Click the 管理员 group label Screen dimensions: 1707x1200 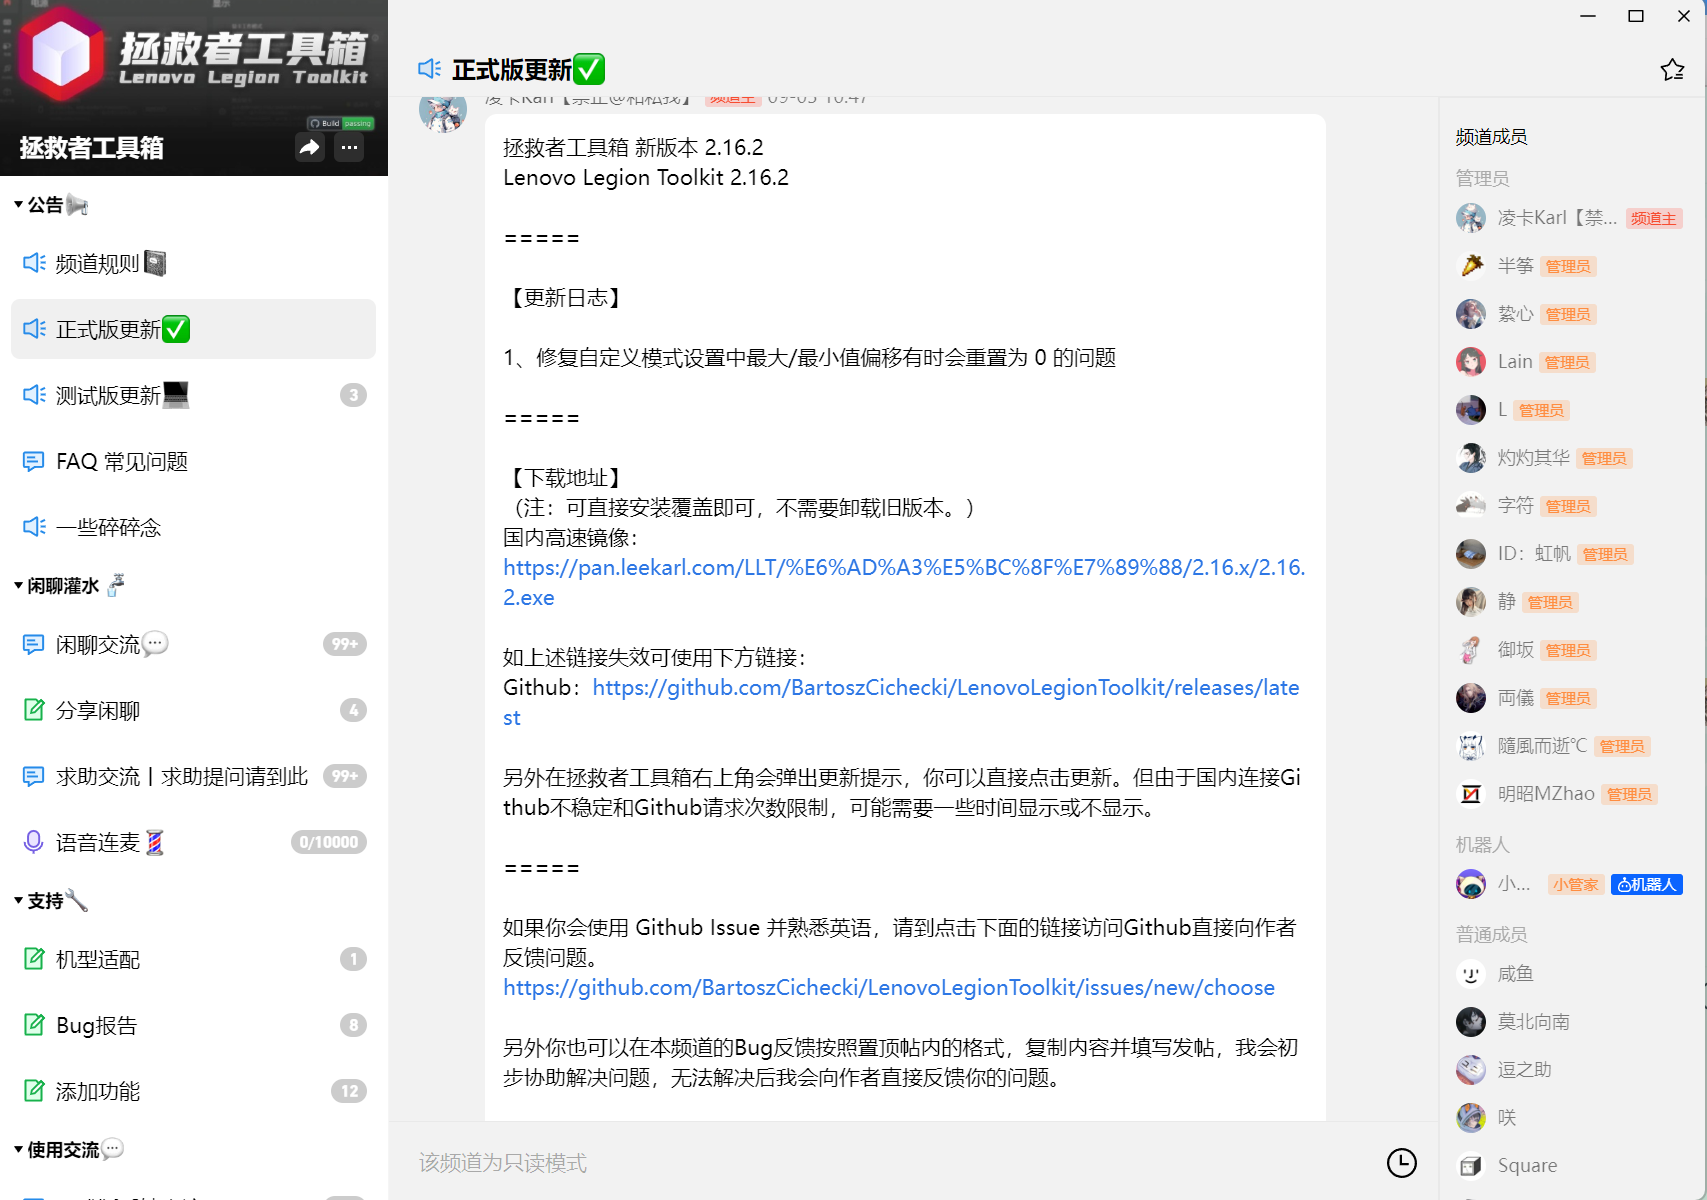point(1483,178)
